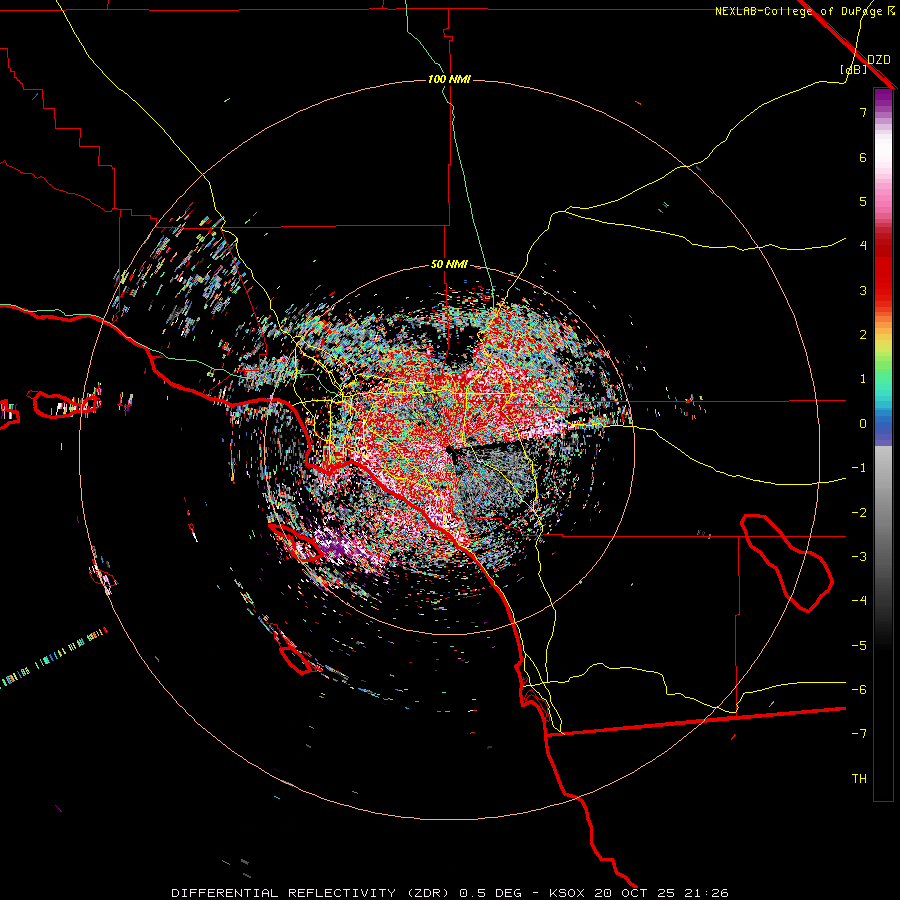Click the -3 dB label on color scale

[859, 557]
